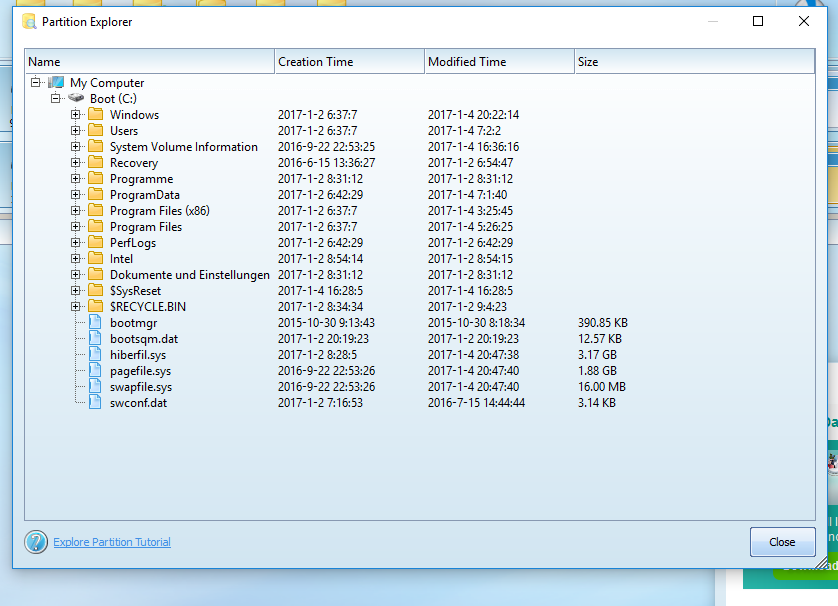Click the 2017-1-4 20:22:14 modified time
Image resolution: width=838 pixels, height=606 pixels.
pyautogui.click(x=474, y=115)
